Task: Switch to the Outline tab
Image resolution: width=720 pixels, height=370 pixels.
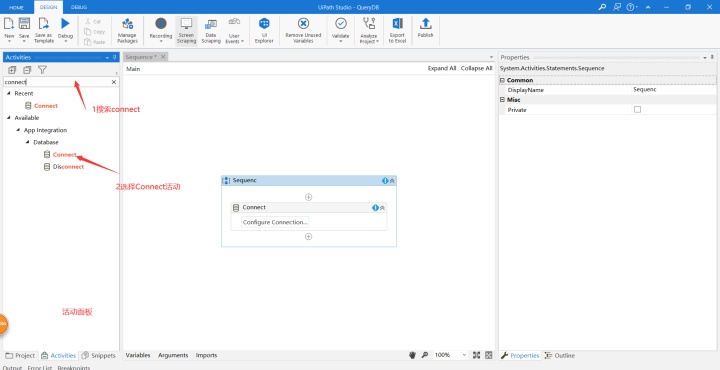Action: (x=559, y=355)
